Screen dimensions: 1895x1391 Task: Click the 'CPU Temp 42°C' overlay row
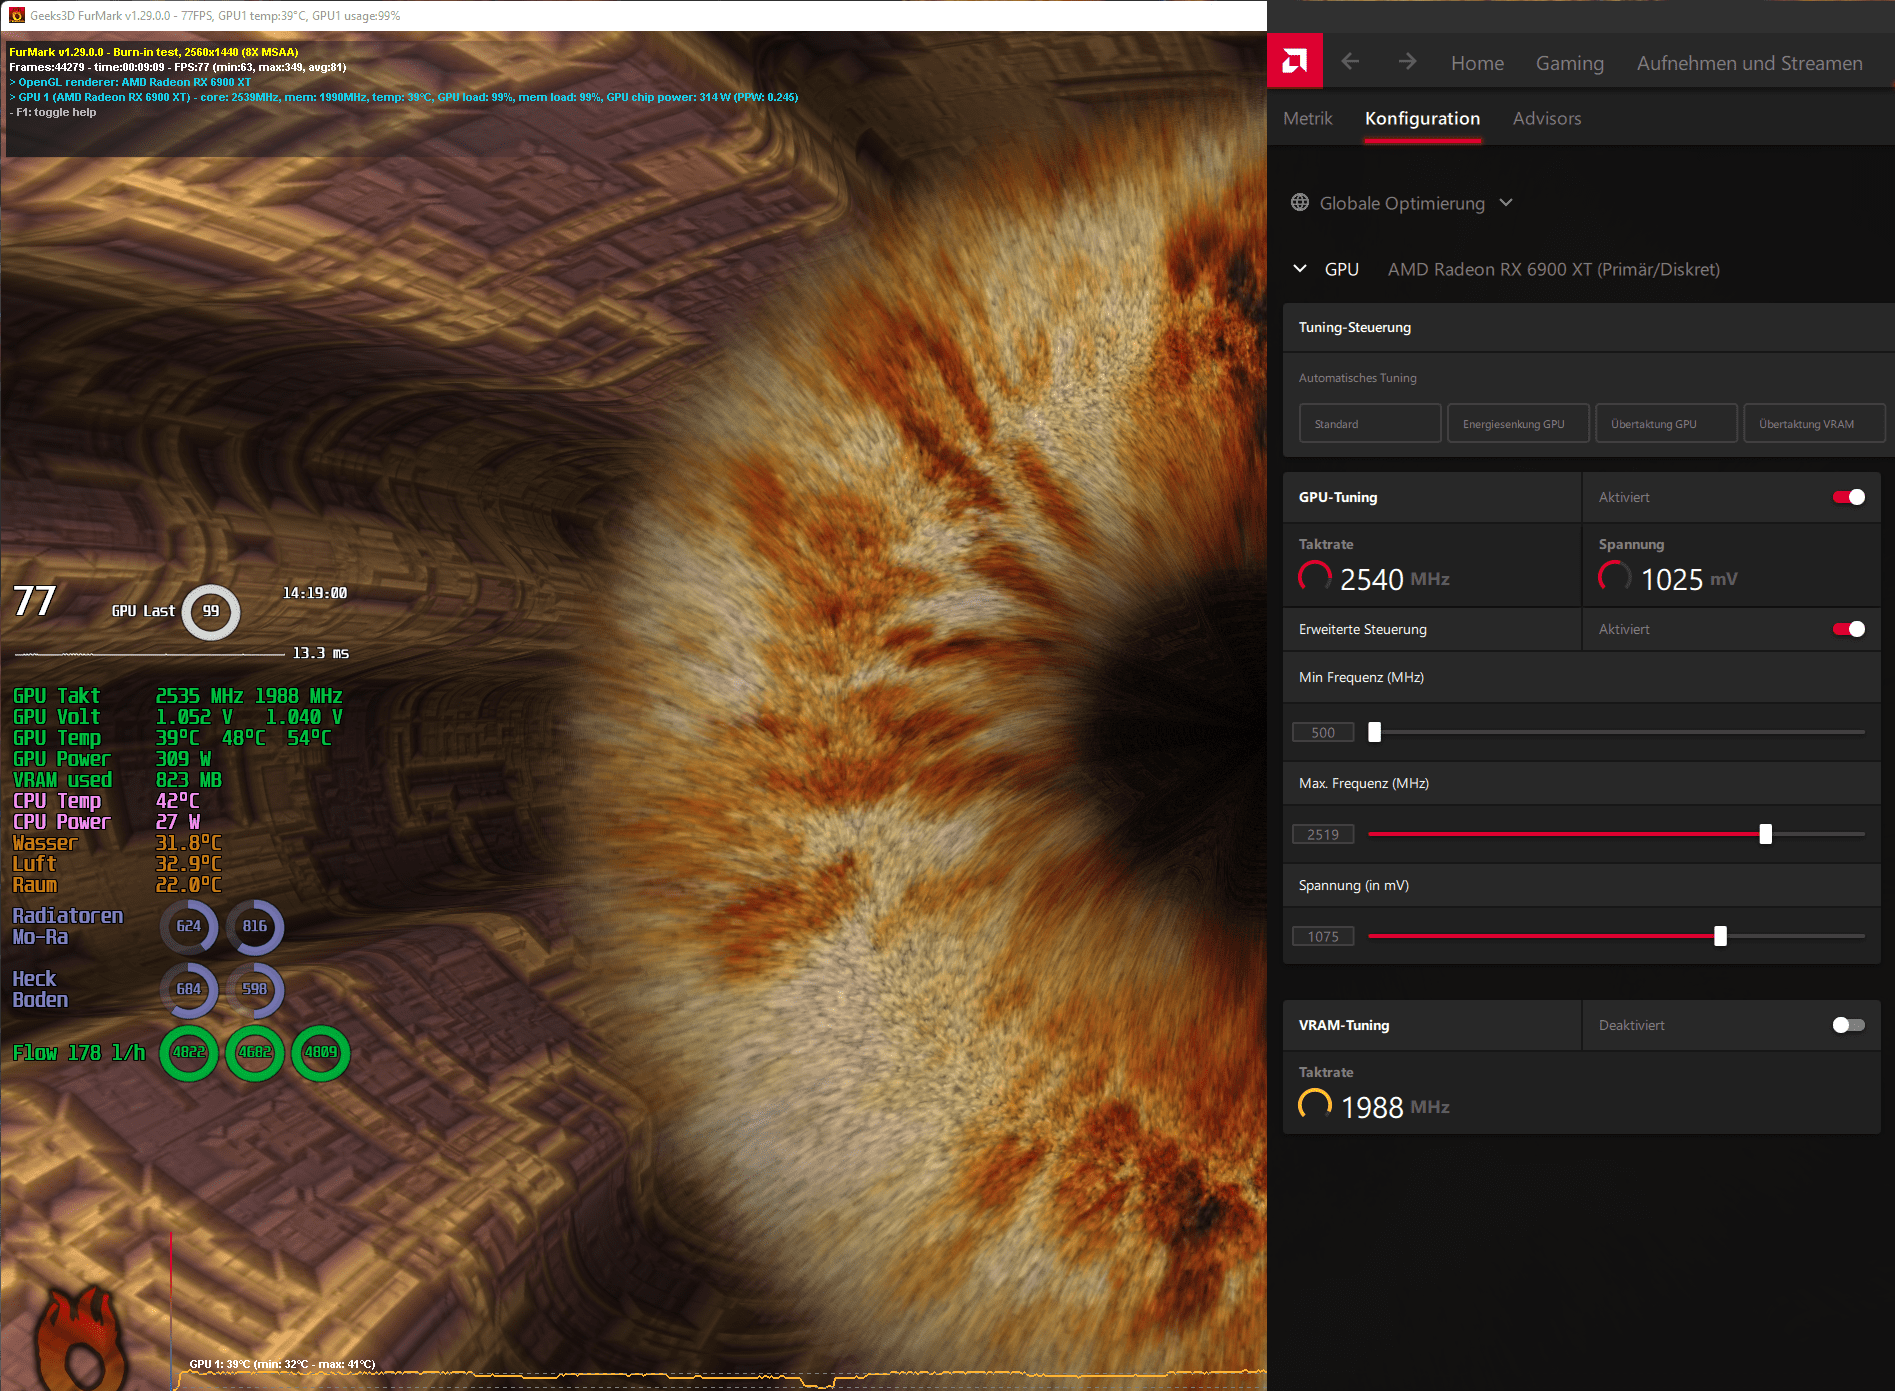[106, 801]
